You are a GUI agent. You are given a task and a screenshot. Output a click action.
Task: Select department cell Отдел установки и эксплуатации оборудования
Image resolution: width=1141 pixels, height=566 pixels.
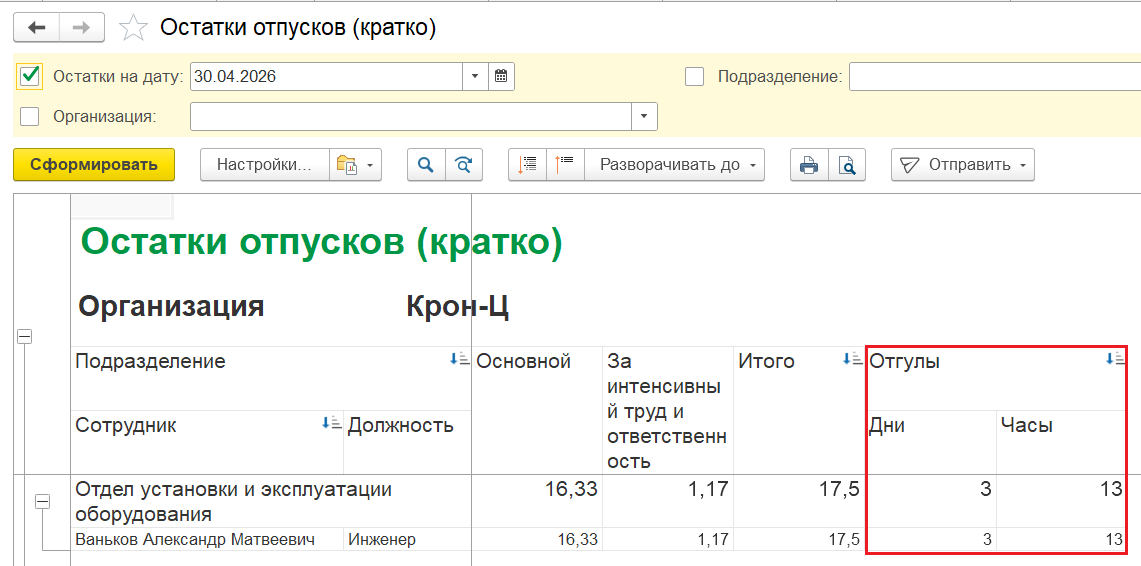pos(271,501)
